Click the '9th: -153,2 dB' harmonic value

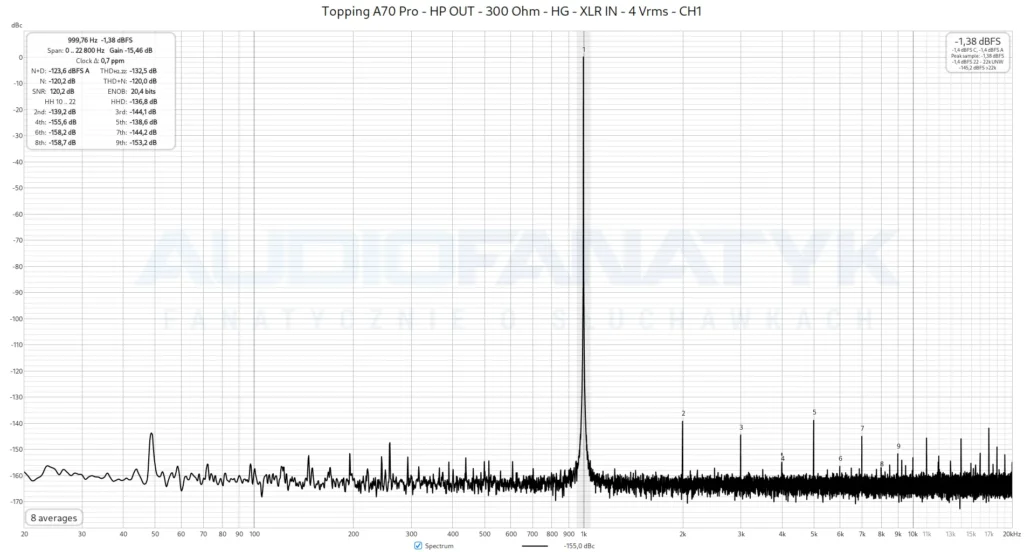point(136,142)
